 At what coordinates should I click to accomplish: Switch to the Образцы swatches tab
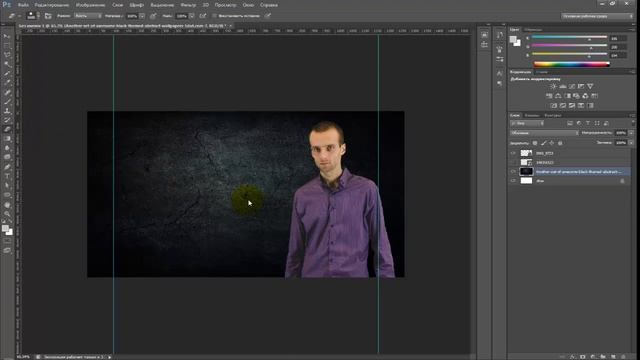tap(533, 30)
